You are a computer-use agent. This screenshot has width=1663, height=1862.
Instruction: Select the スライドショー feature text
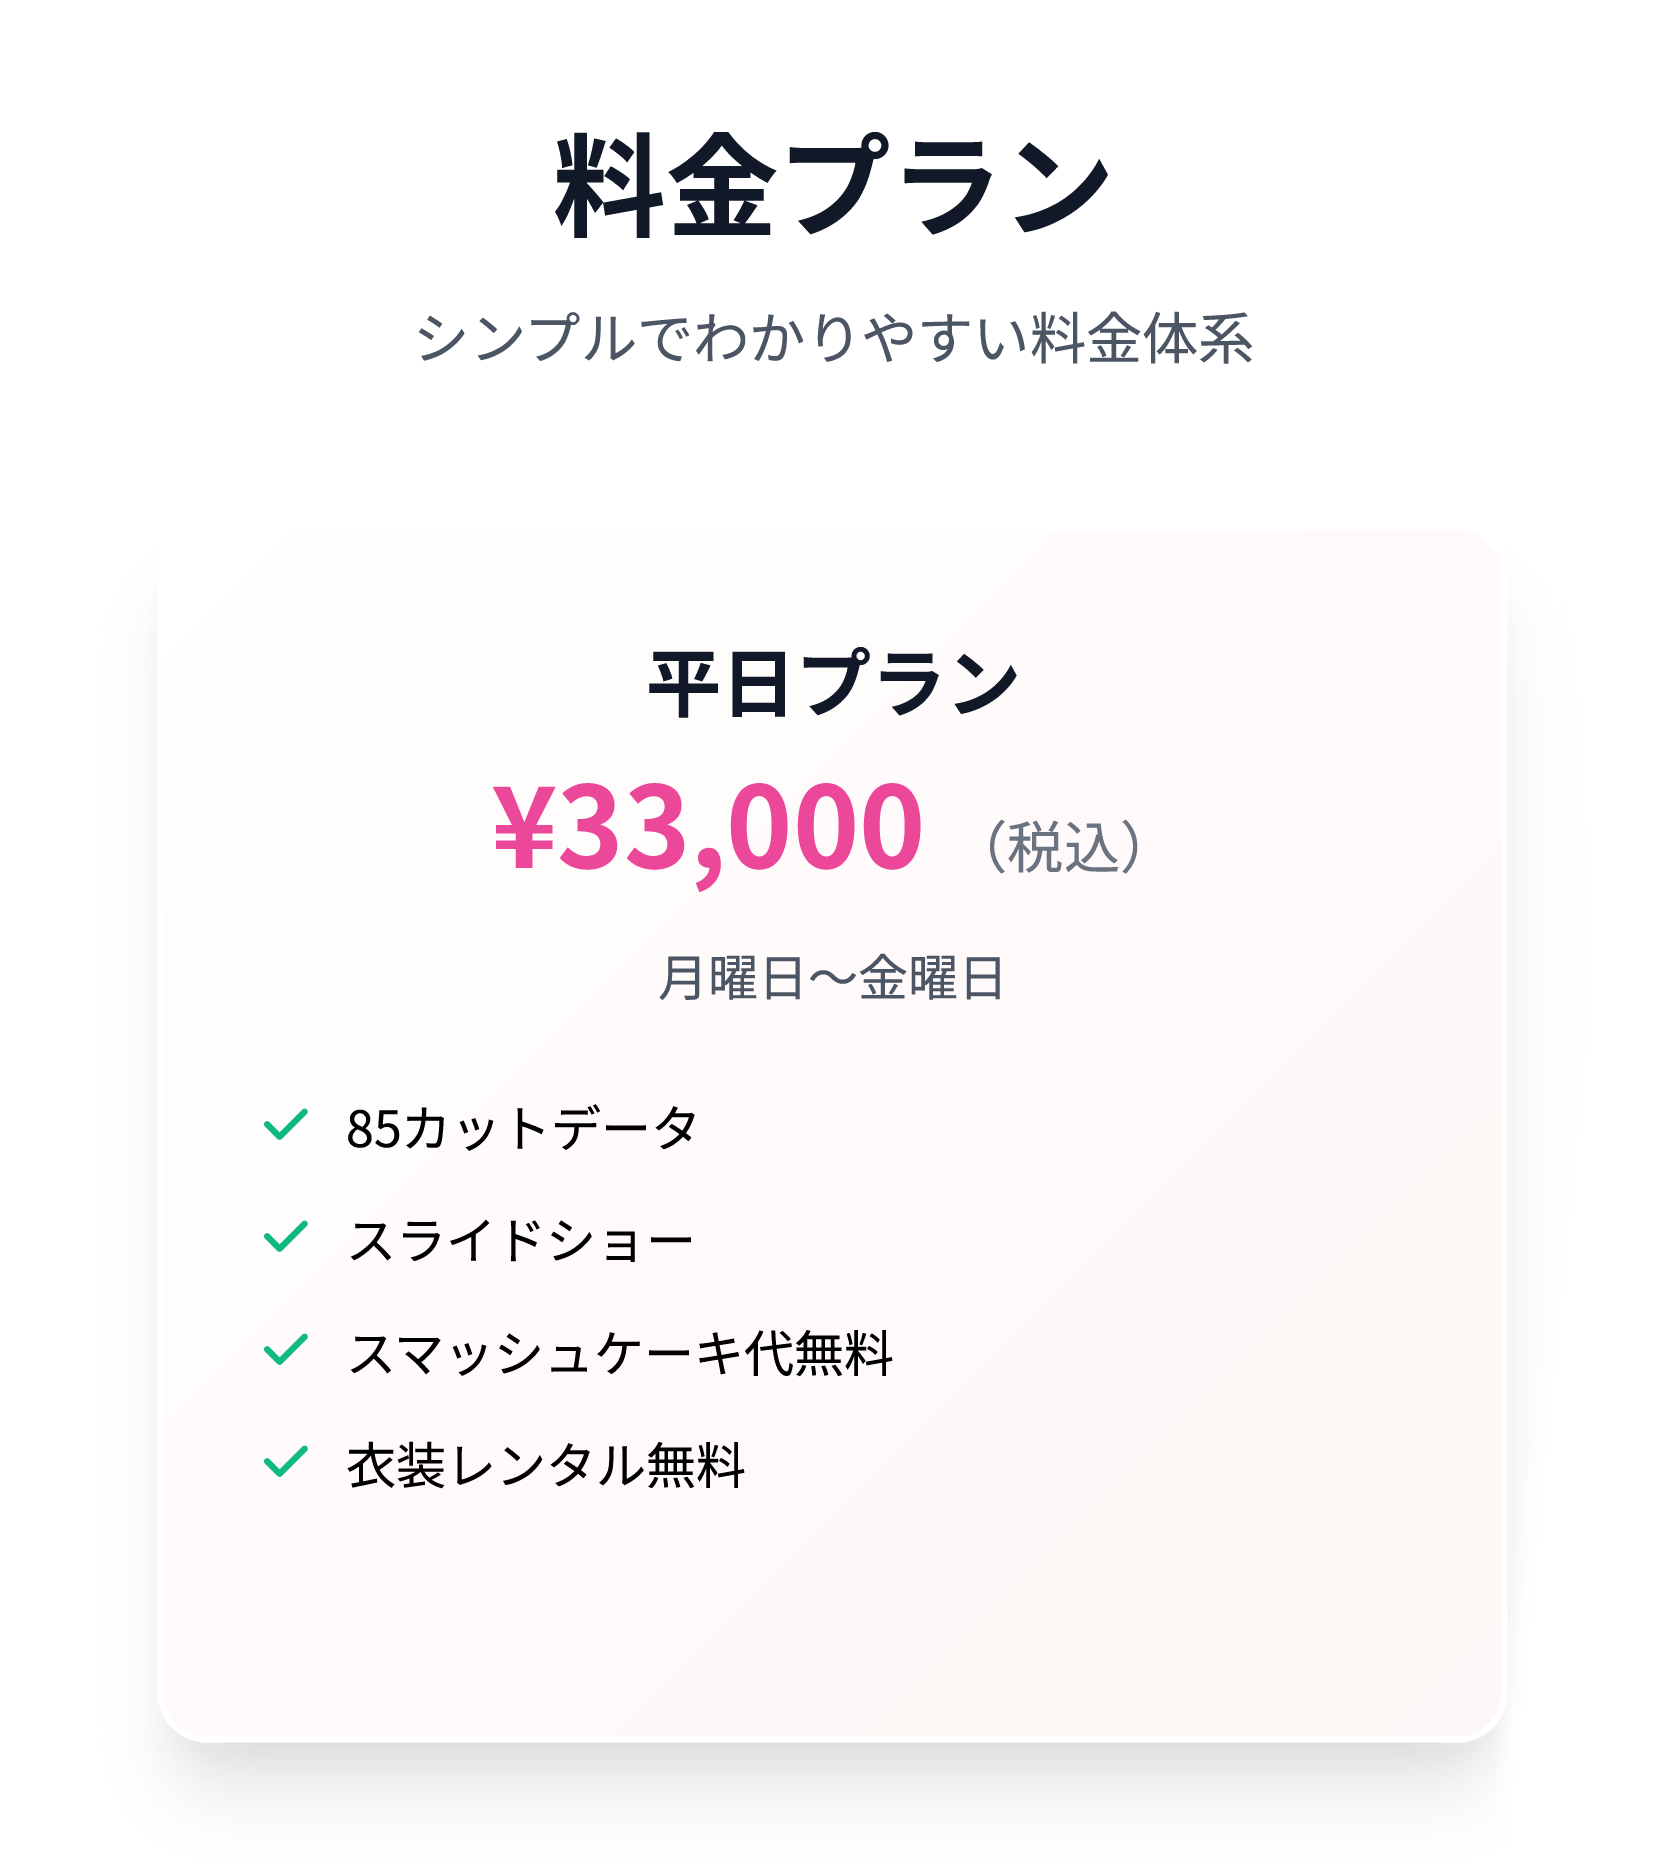[x=520, y=1240]
